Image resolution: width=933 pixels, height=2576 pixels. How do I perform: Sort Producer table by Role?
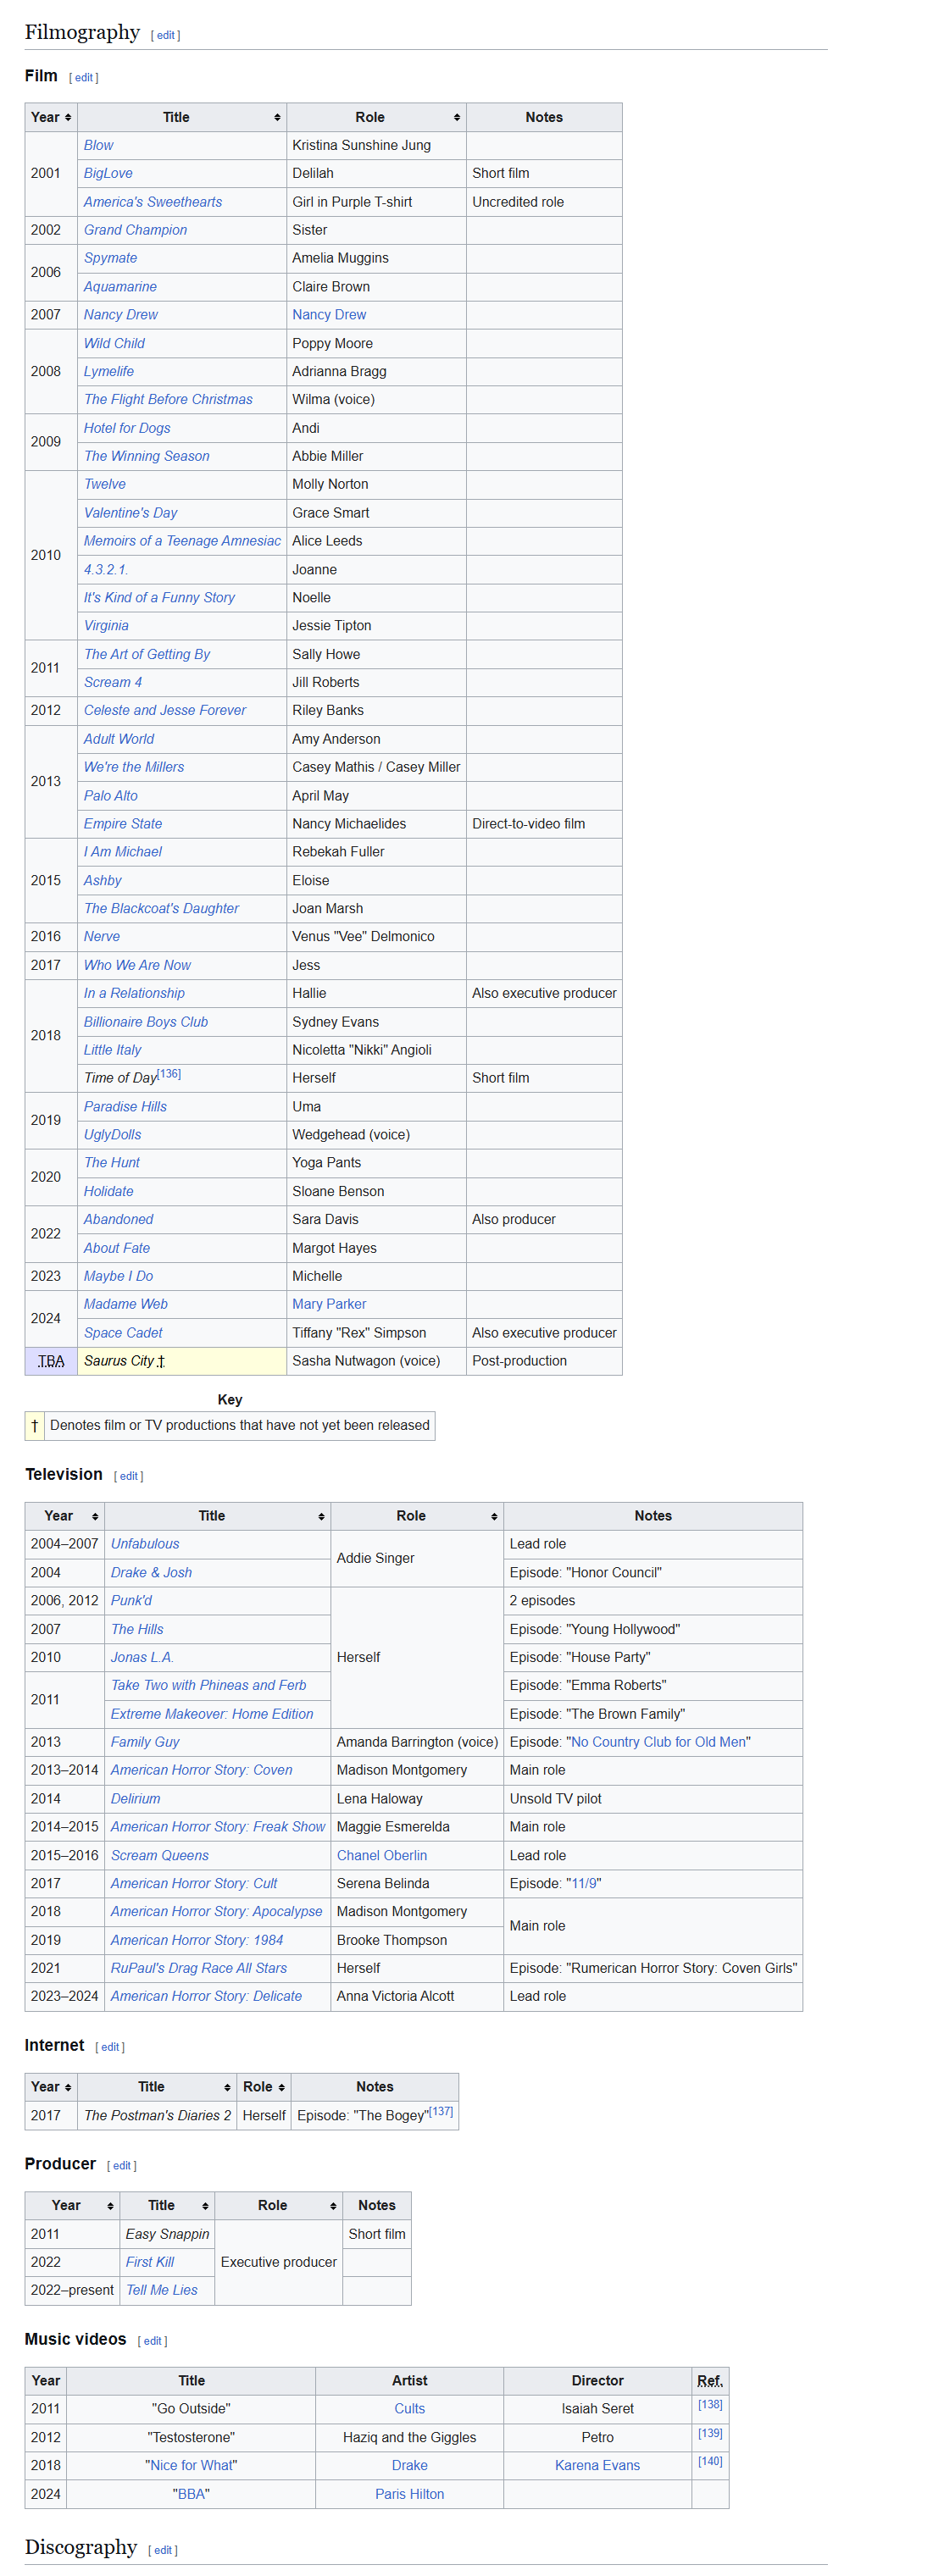pyautogui.click(x=278, y=2205)
